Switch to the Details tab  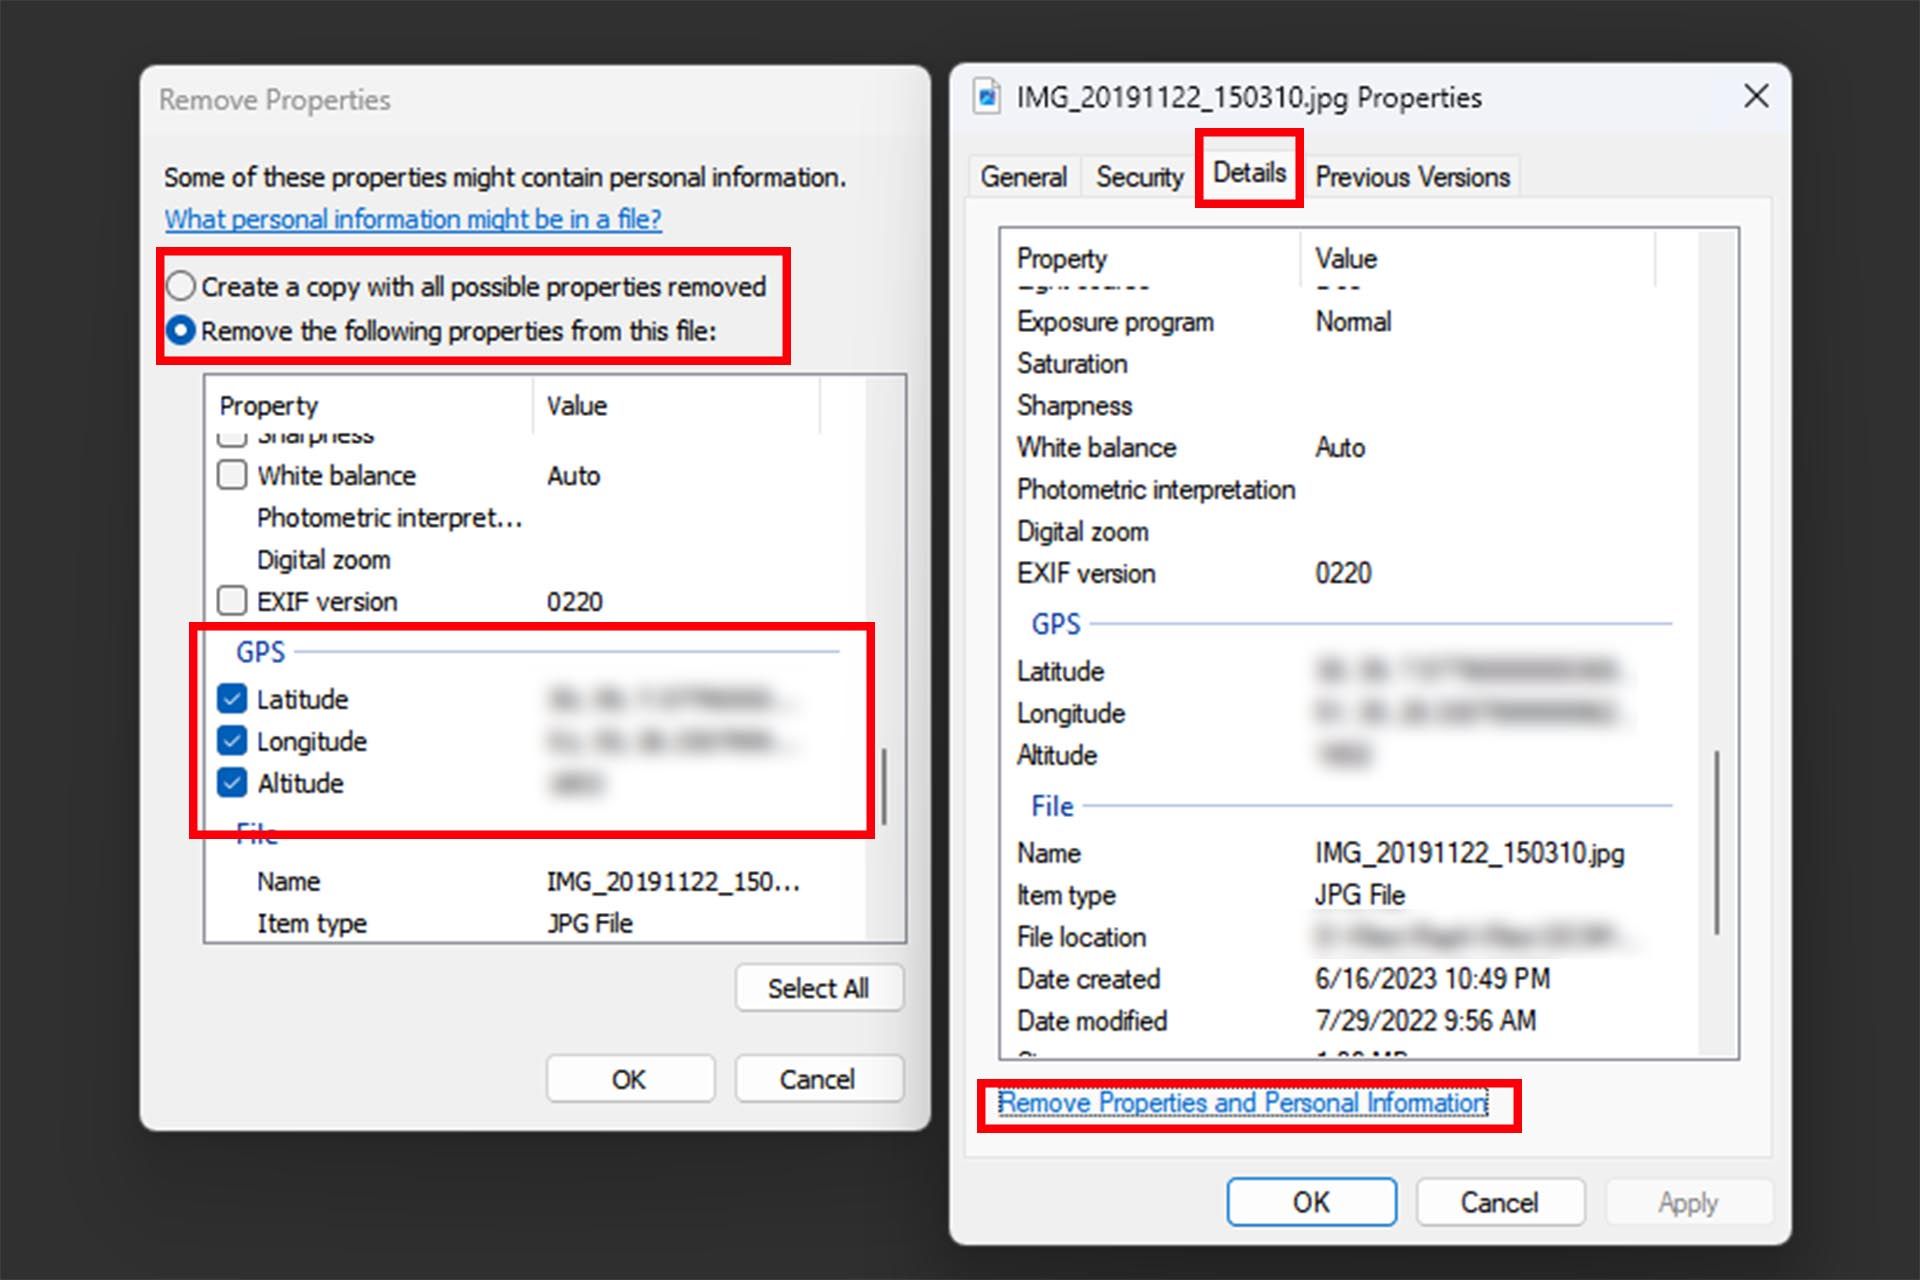pyautogui.click(x=1248, y=173)
